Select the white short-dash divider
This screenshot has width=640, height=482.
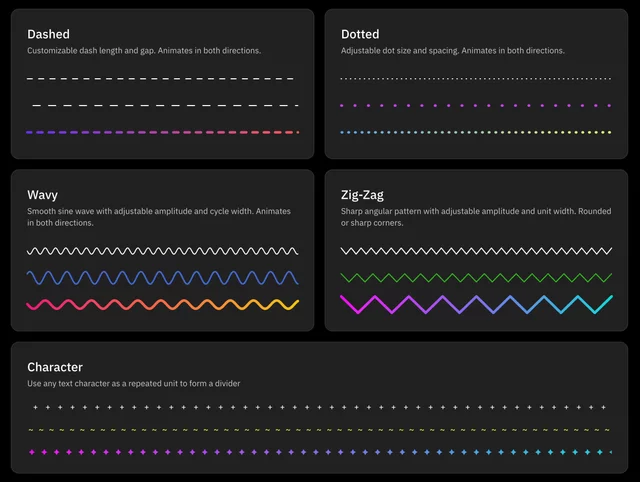(160, 78)
